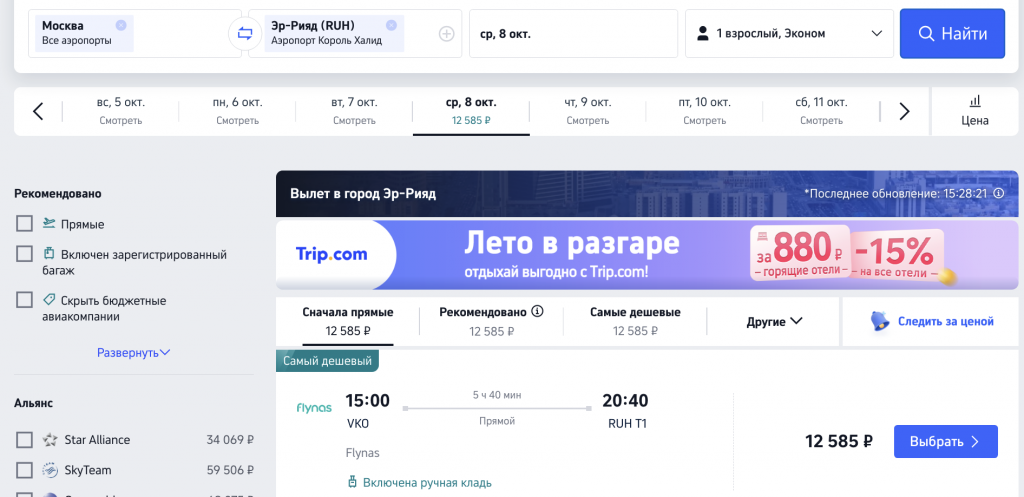
Task: Tick the Star Alliance checkbox
Action: pos(24,440)
